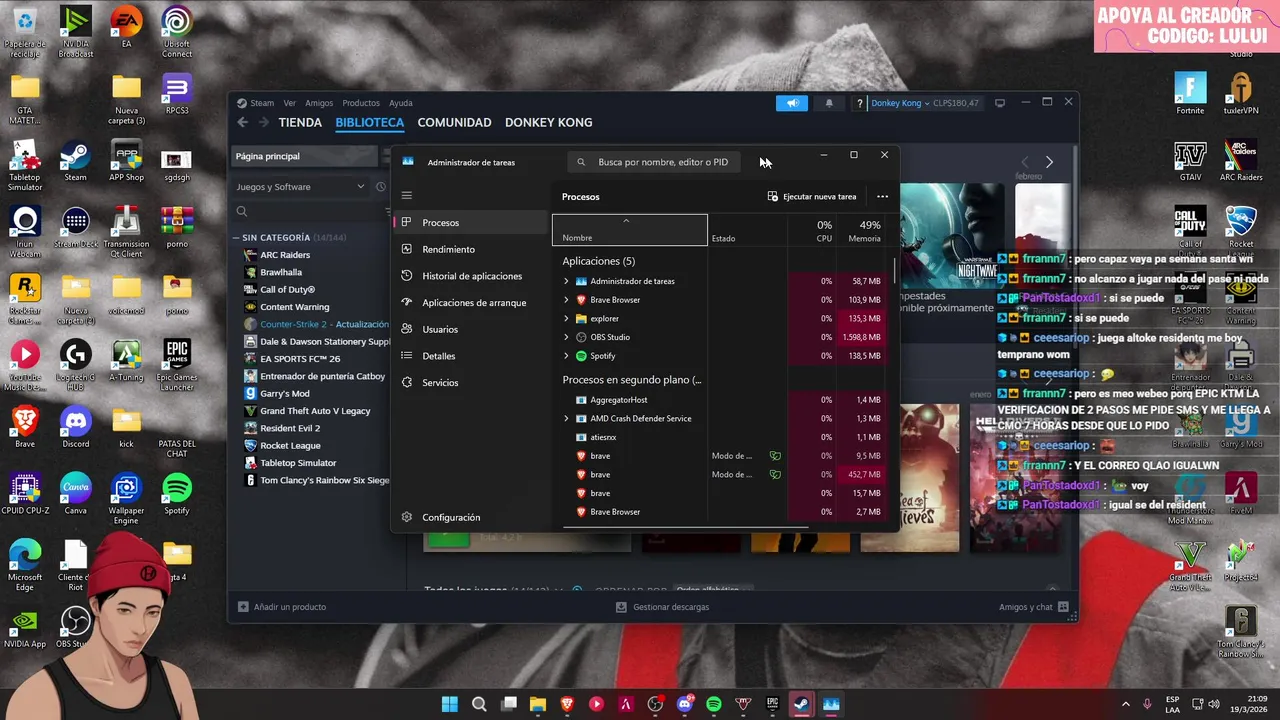The image size is (1280, 720).
Task: Open DONKEY KONG profile tab in Steam
Action: [548, 122]
